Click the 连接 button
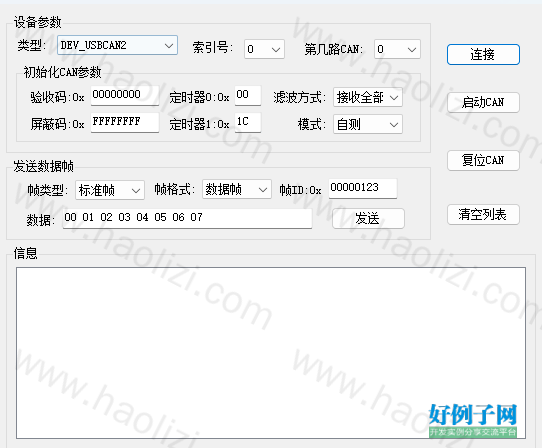 point(483,54)
